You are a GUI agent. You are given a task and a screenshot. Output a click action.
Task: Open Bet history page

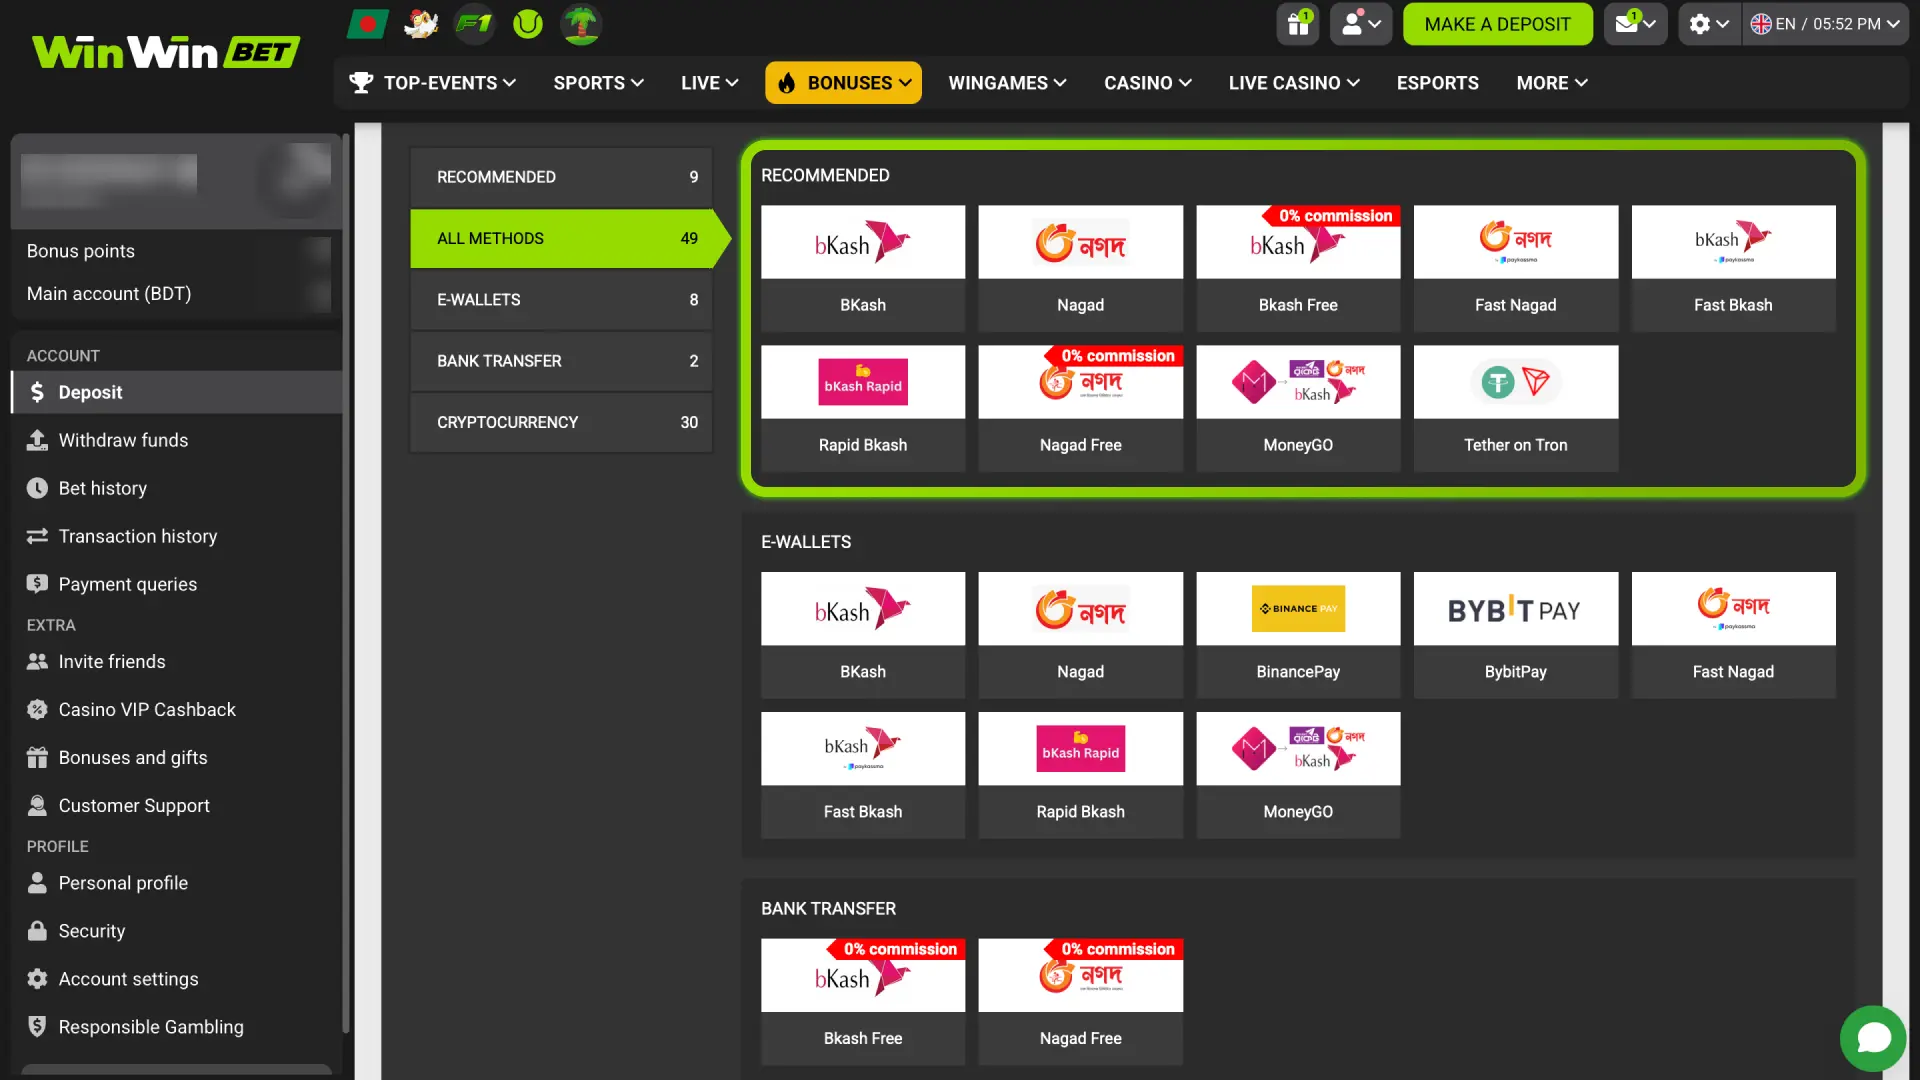176,488
